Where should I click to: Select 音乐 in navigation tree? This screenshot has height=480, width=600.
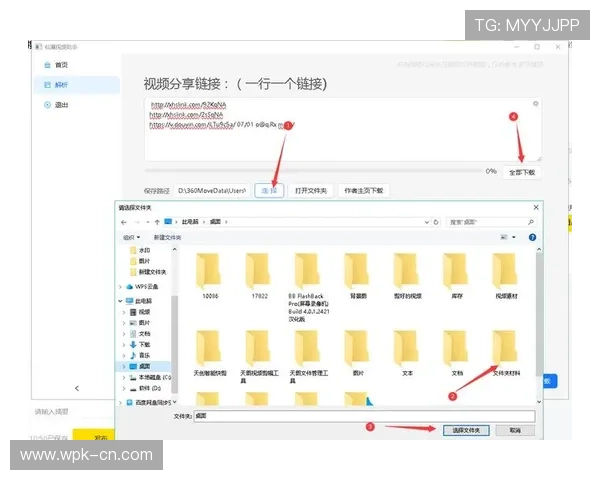pos(140,355)
